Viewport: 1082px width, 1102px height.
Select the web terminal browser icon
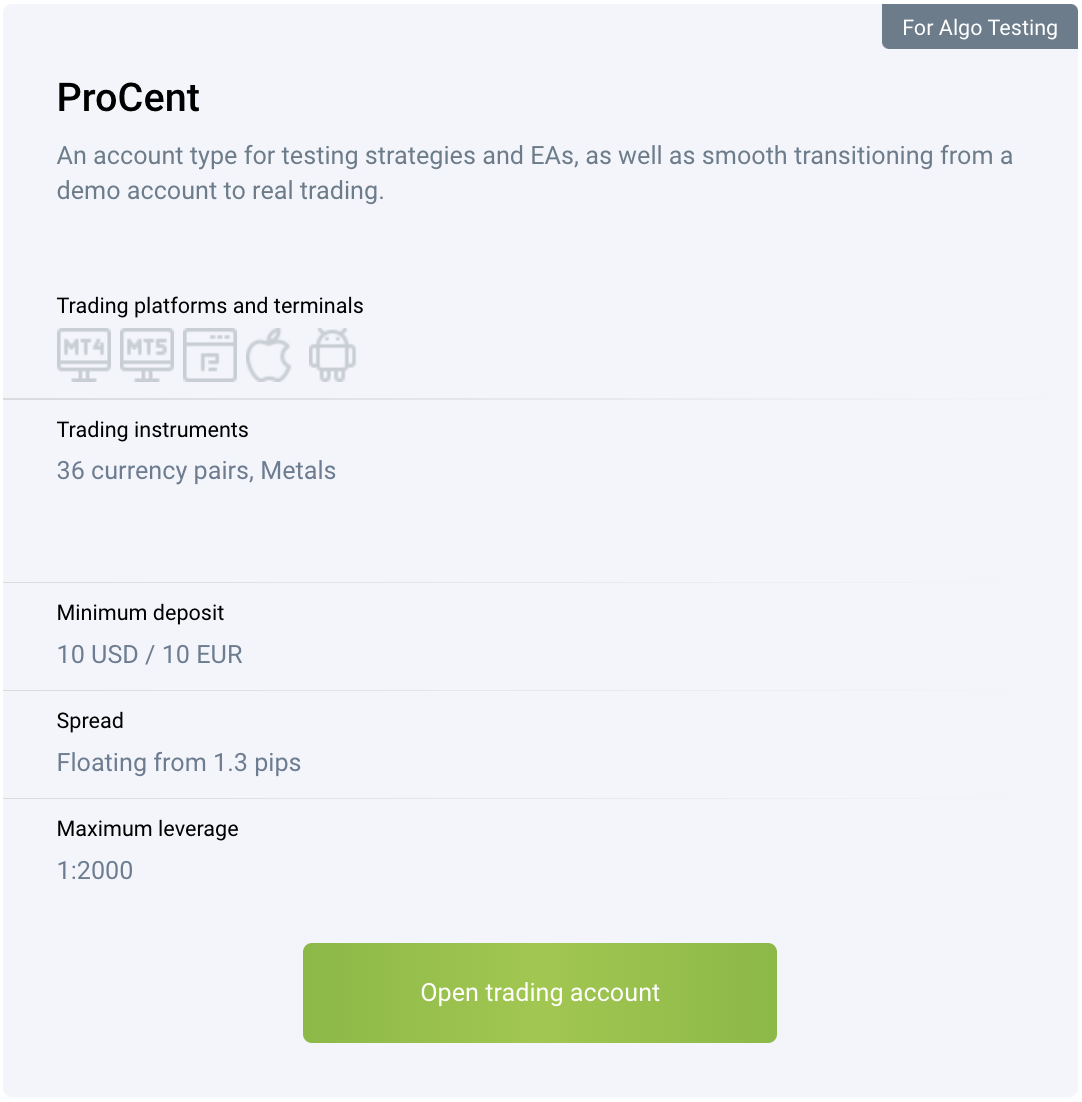[210, 354]
